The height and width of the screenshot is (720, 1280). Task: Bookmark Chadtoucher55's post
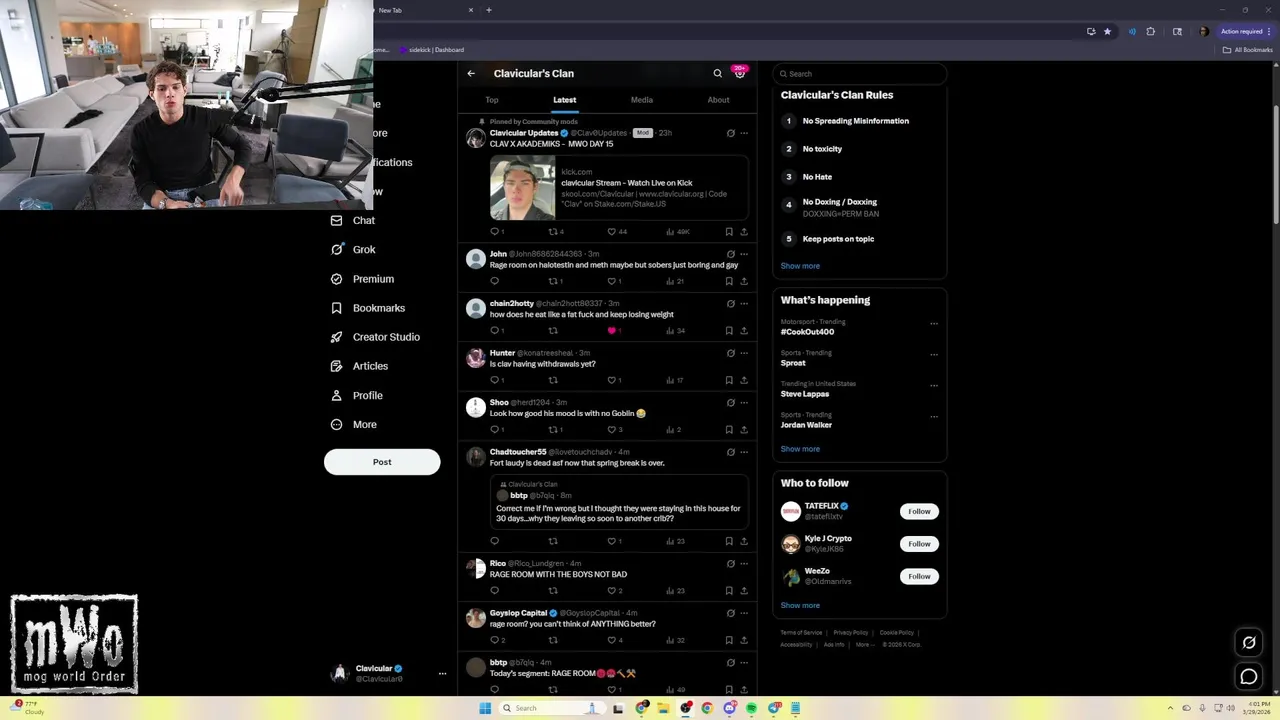click(729, 541)
